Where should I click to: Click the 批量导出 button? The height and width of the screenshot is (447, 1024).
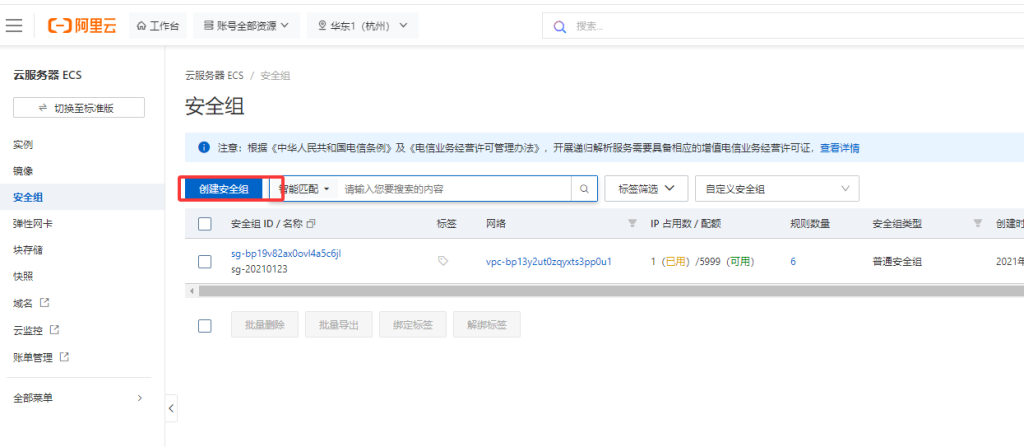coord(339,324)
